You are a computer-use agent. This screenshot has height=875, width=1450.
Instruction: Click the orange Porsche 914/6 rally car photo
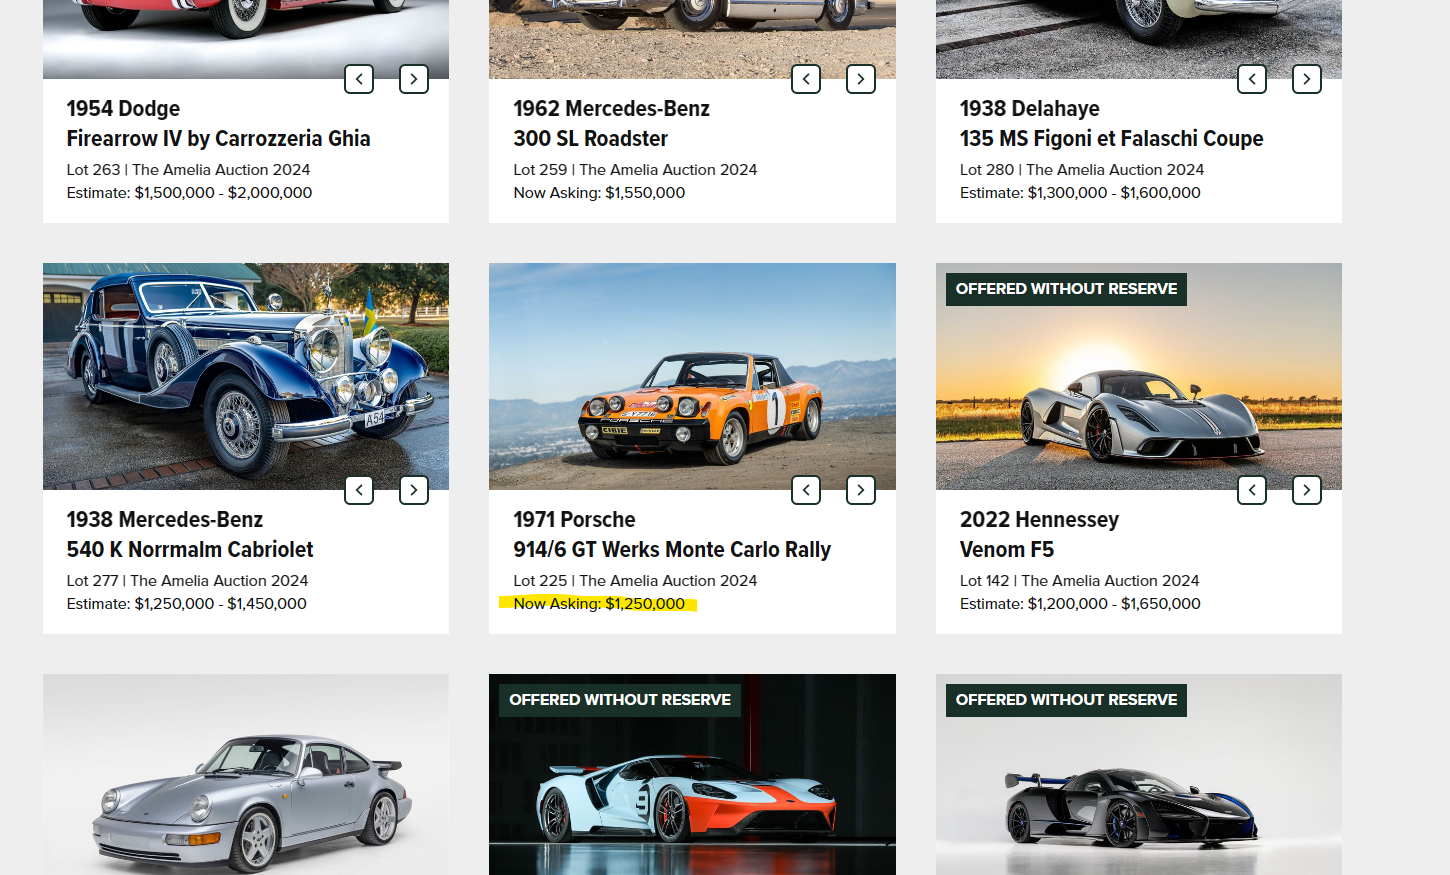click(x=692, y=376)
